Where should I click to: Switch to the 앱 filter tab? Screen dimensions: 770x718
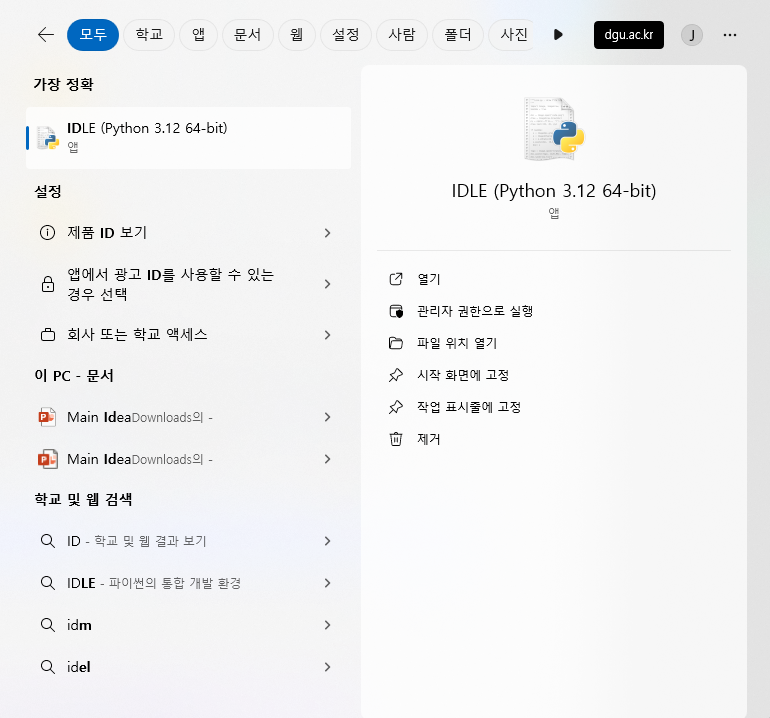pyautogui.click(x=198, y=35)
